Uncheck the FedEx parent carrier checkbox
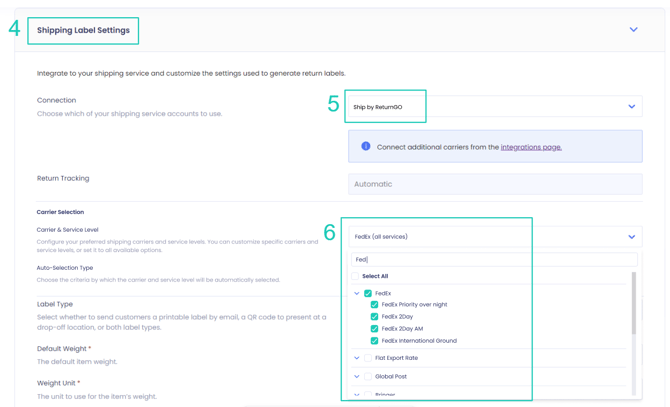The image size is (670, 407). pyautogui.click(x=368, y=294)
